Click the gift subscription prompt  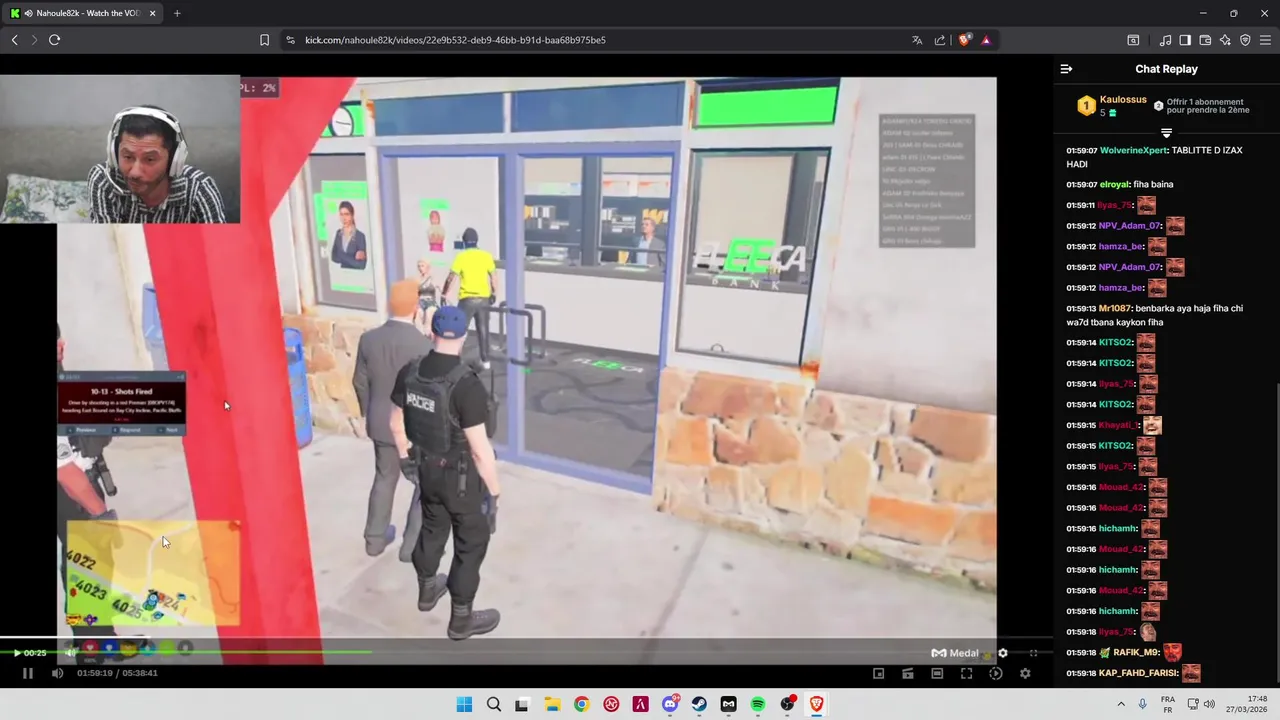click(x=1200, y=106)
